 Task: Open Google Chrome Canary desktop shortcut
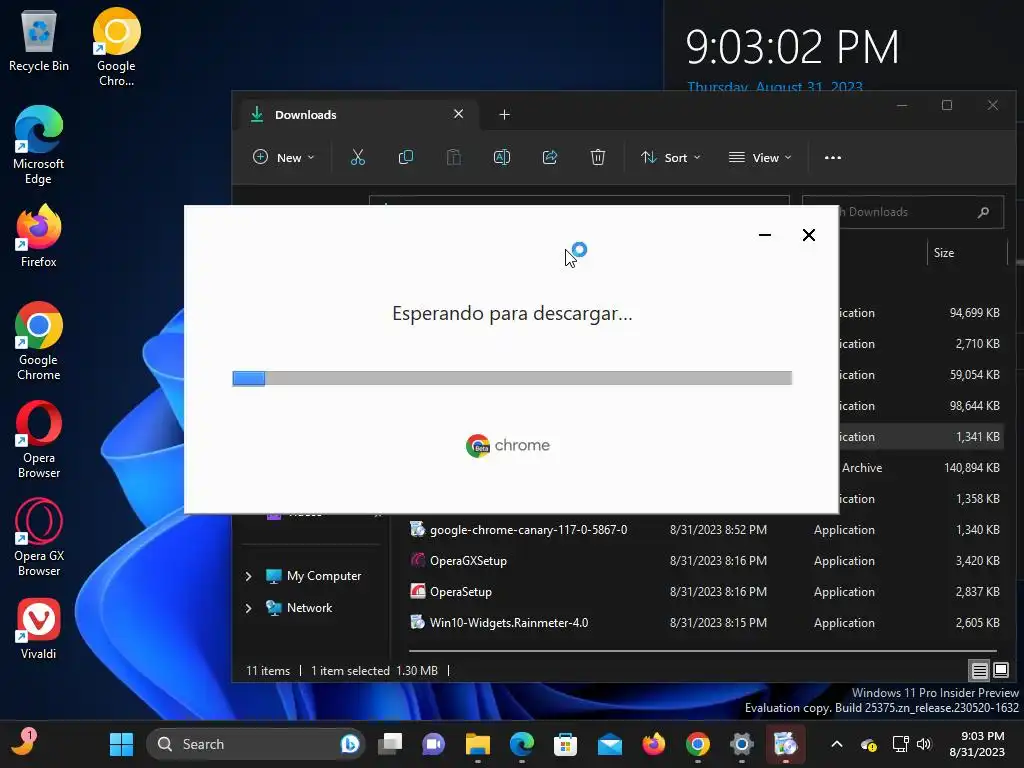tap(116, 47)
